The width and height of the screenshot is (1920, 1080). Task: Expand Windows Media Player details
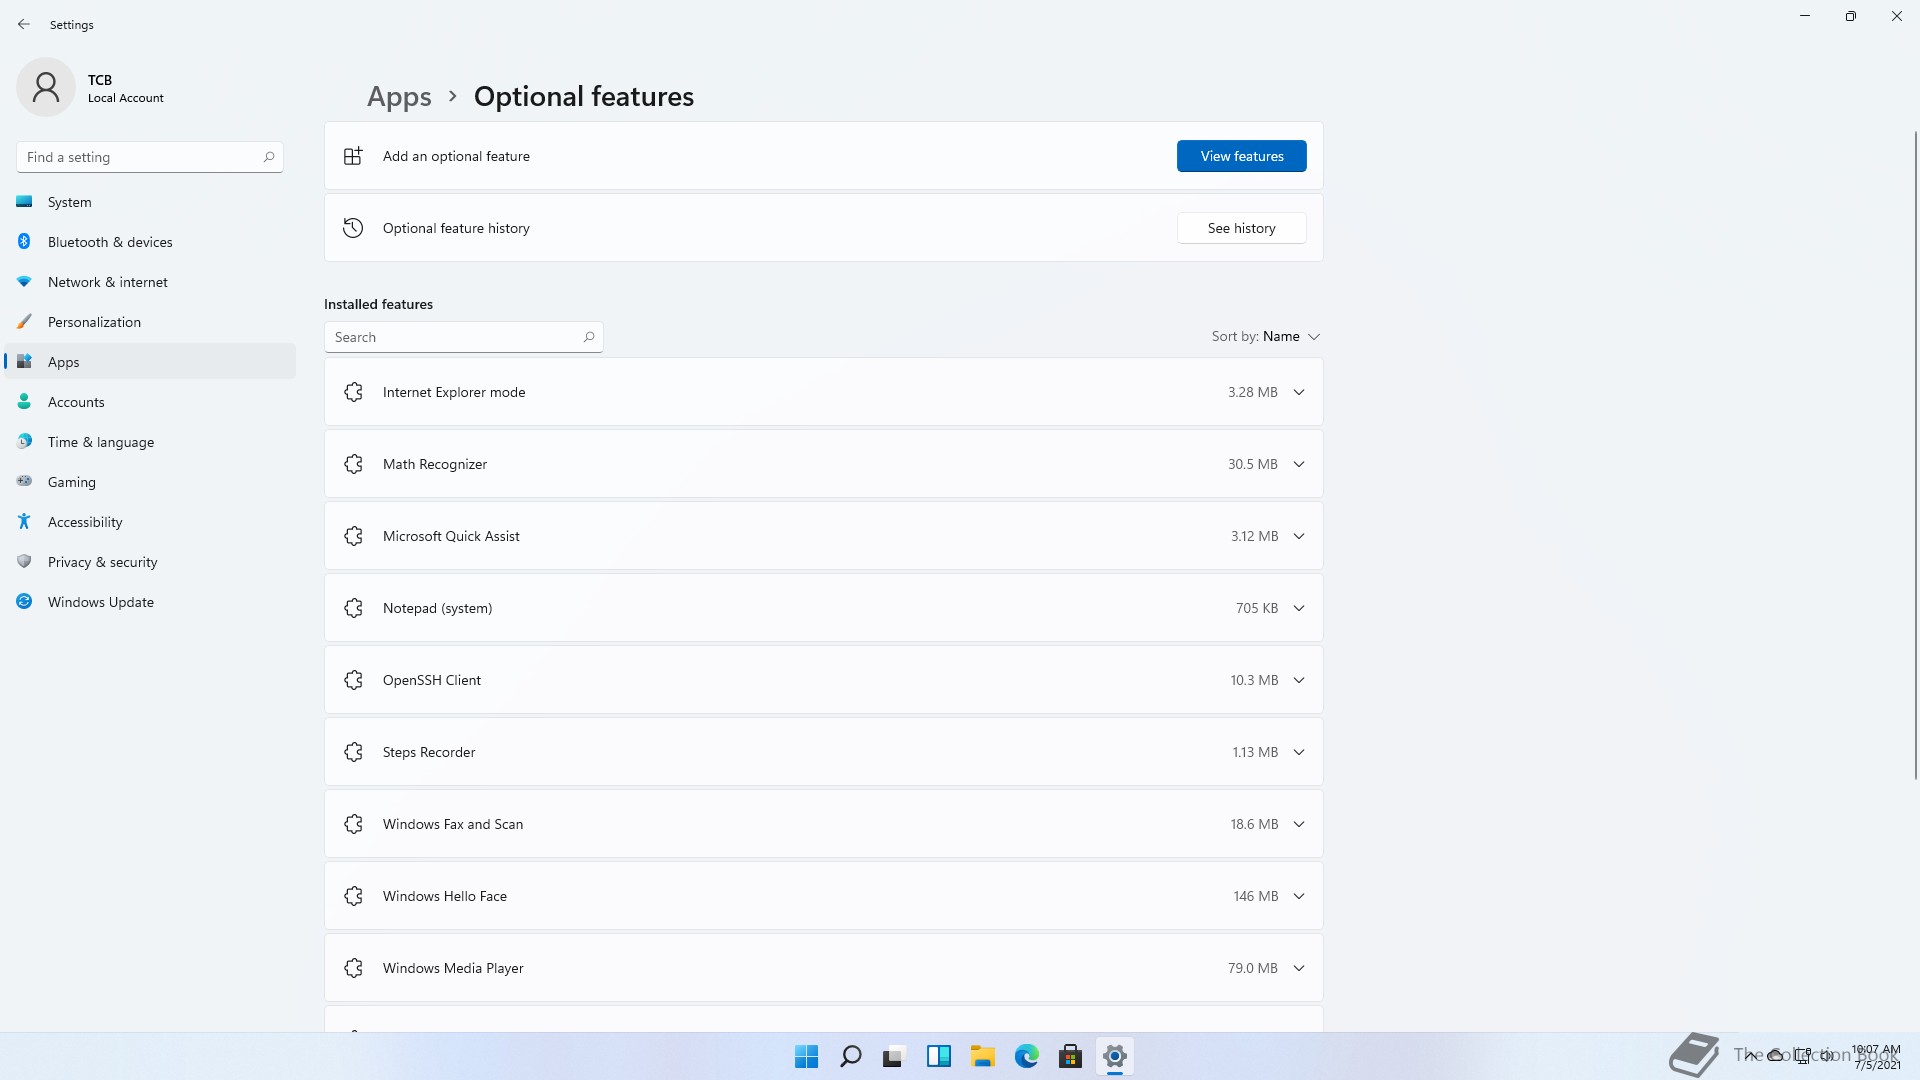(1299, 968)
